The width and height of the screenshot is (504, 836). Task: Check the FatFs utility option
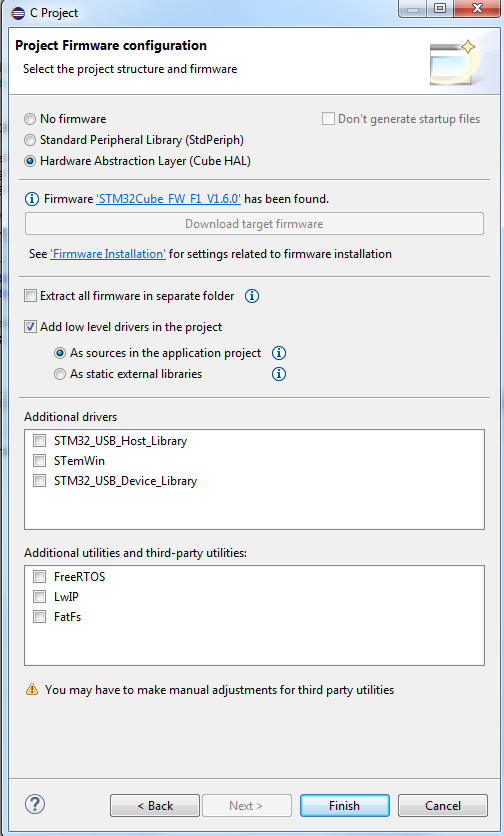[x=39, y=617]
